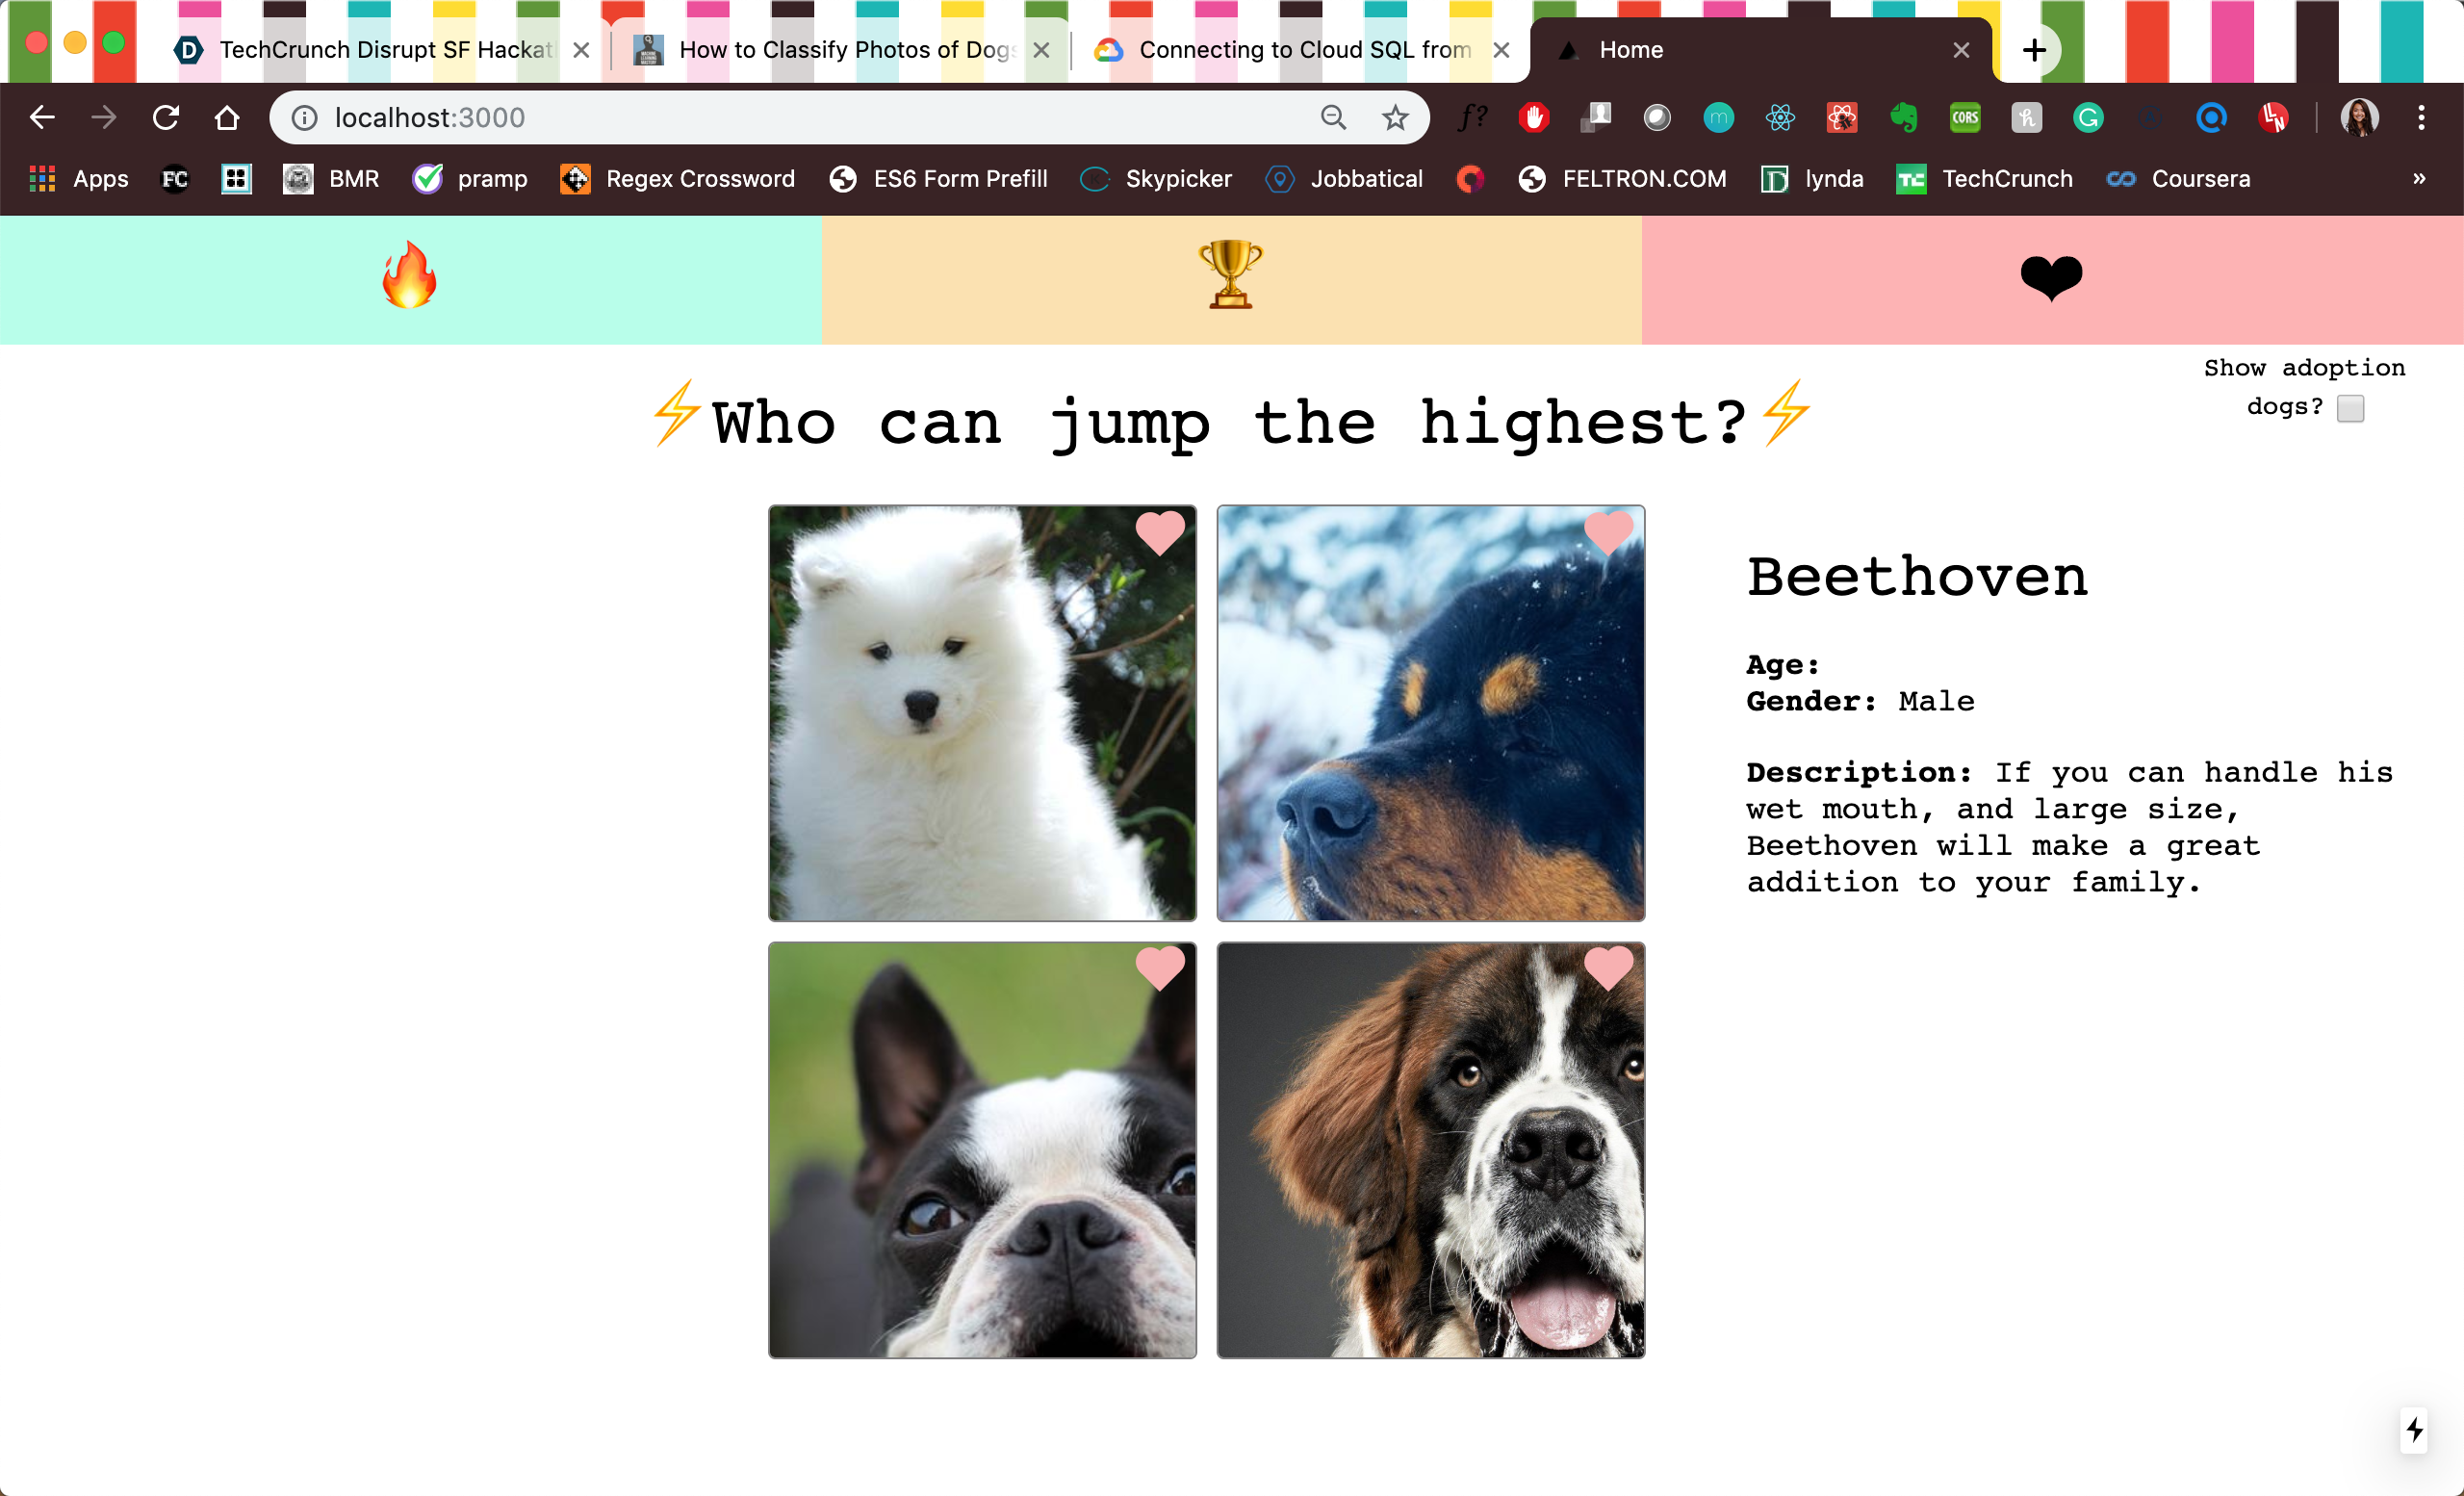Switch to TechCrunch Disrupt SF Hackathon tab
This screenshot has height=1496, width=2464.
coord(385,50)
